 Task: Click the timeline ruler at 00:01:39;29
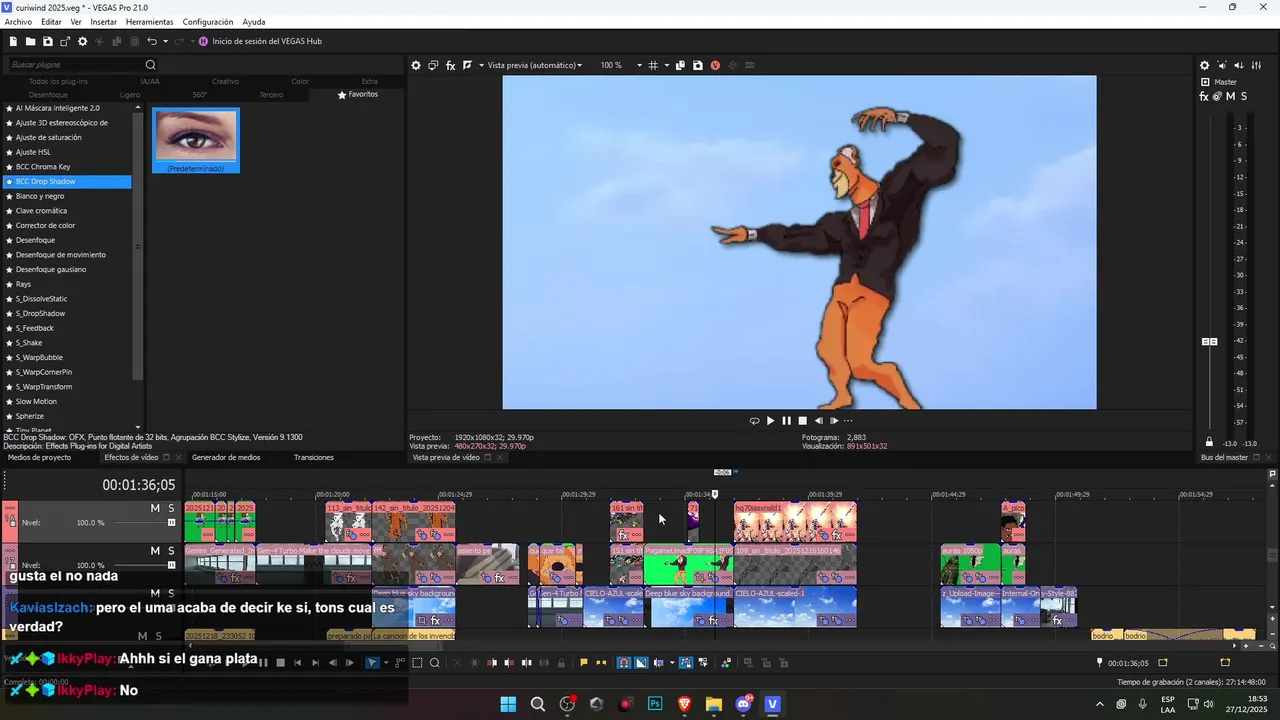point(825,494)
